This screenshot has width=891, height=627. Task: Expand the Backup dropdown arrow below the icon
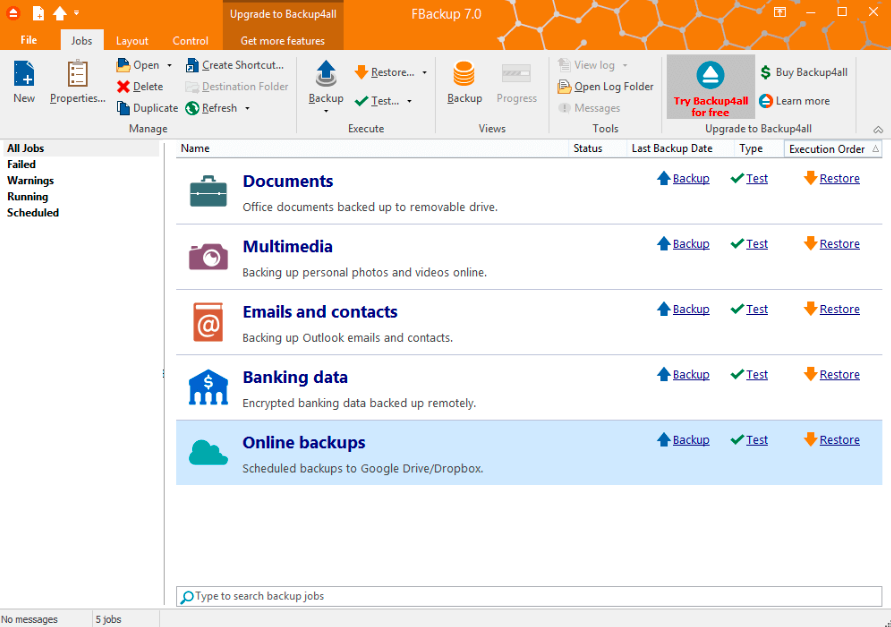(326, 111)
